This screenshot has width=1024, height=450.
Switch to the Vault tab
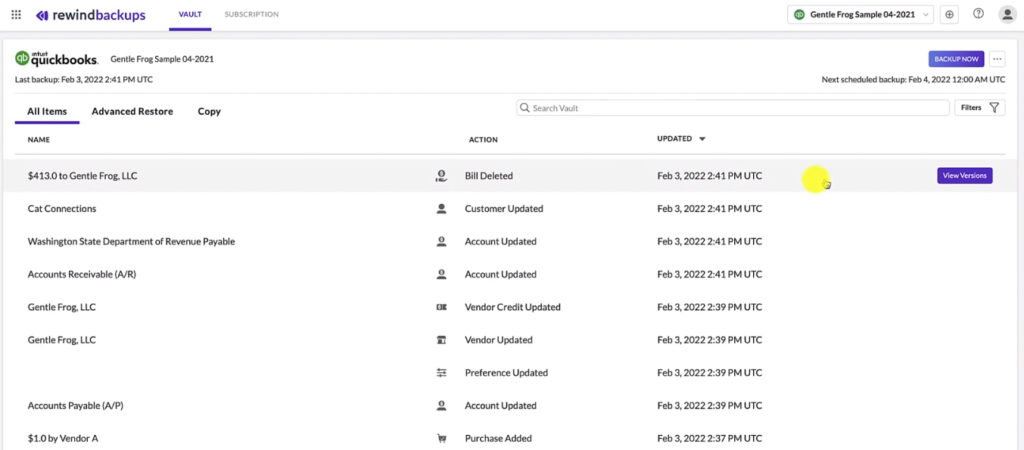pyautogui.click(x=190, y=14)
